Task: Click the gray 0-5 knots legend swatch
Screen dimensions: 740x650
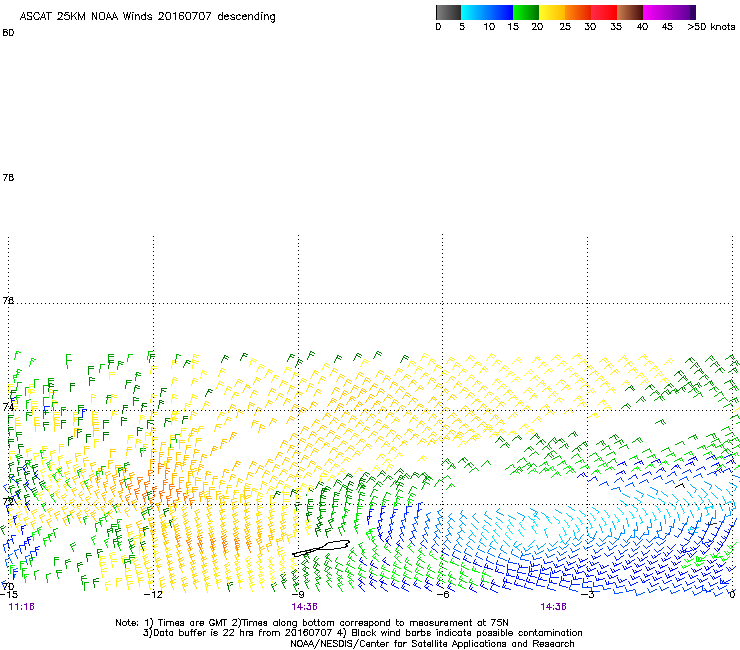Action: pyautogui.click(x=448, y=12)
